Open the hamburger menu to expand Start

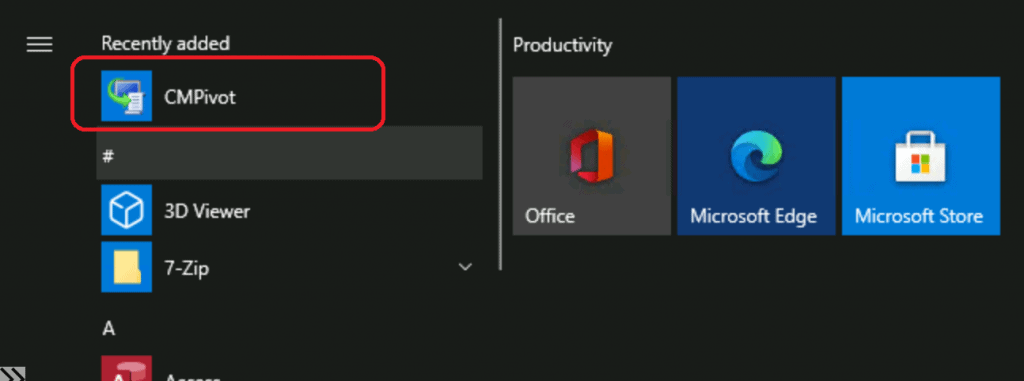pyautogui.click(x=39, y=44)
